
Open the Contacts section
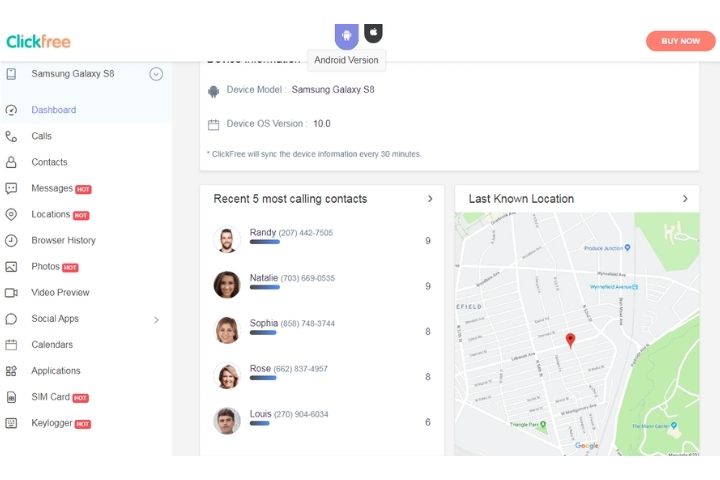49,162
